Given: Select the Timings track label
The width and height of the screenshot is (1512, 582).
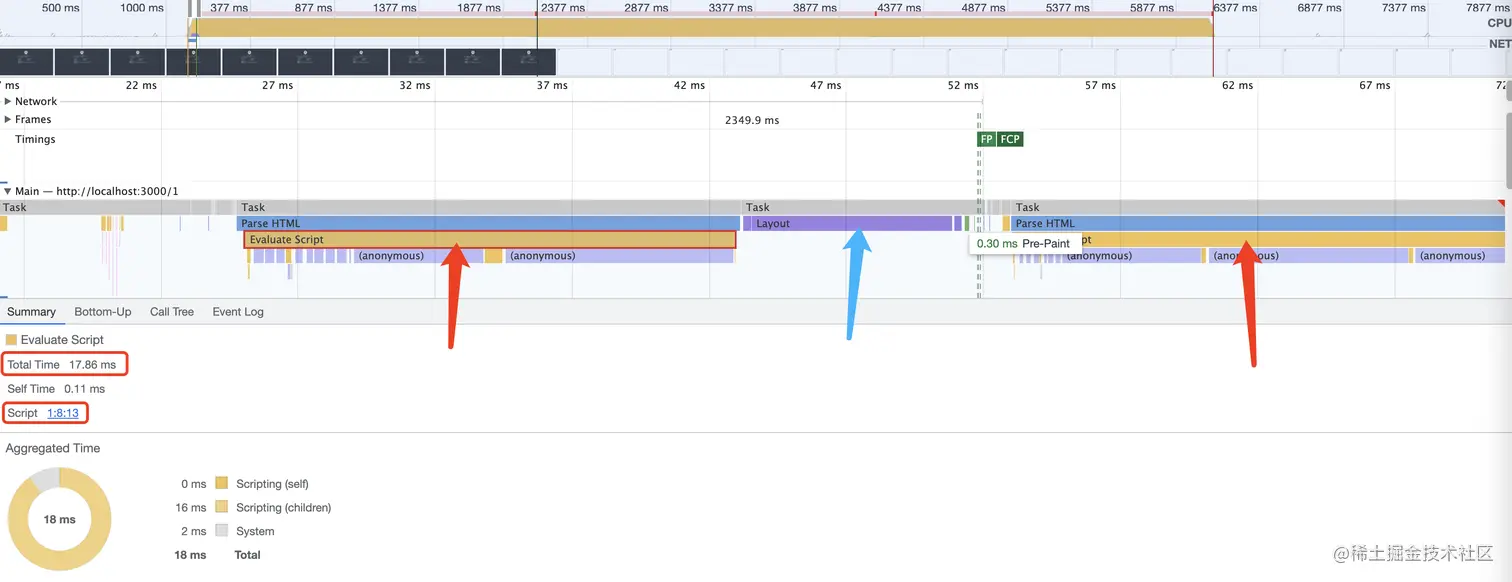Looking at the screenshot, I should (35, 139).
